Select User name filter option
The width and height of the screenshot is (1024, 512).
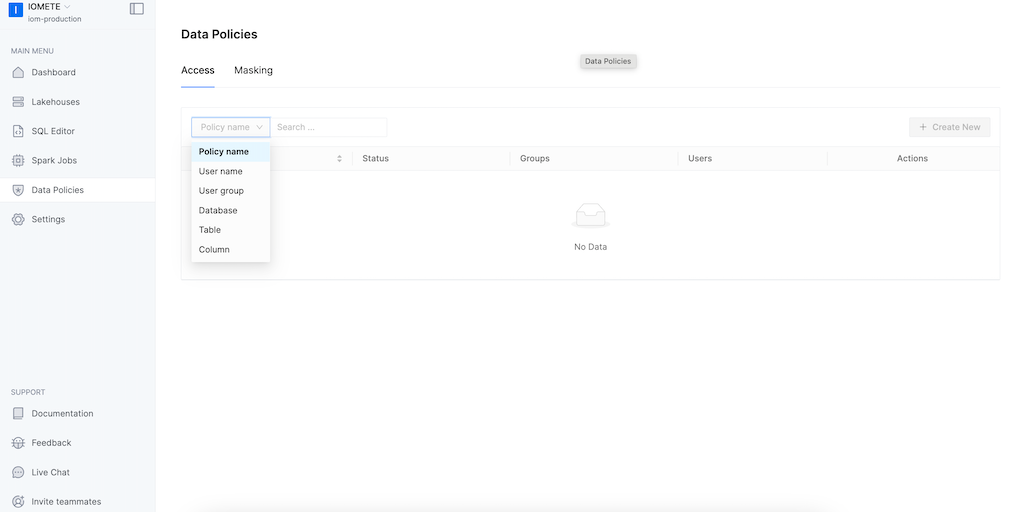[x=221, y=171]
